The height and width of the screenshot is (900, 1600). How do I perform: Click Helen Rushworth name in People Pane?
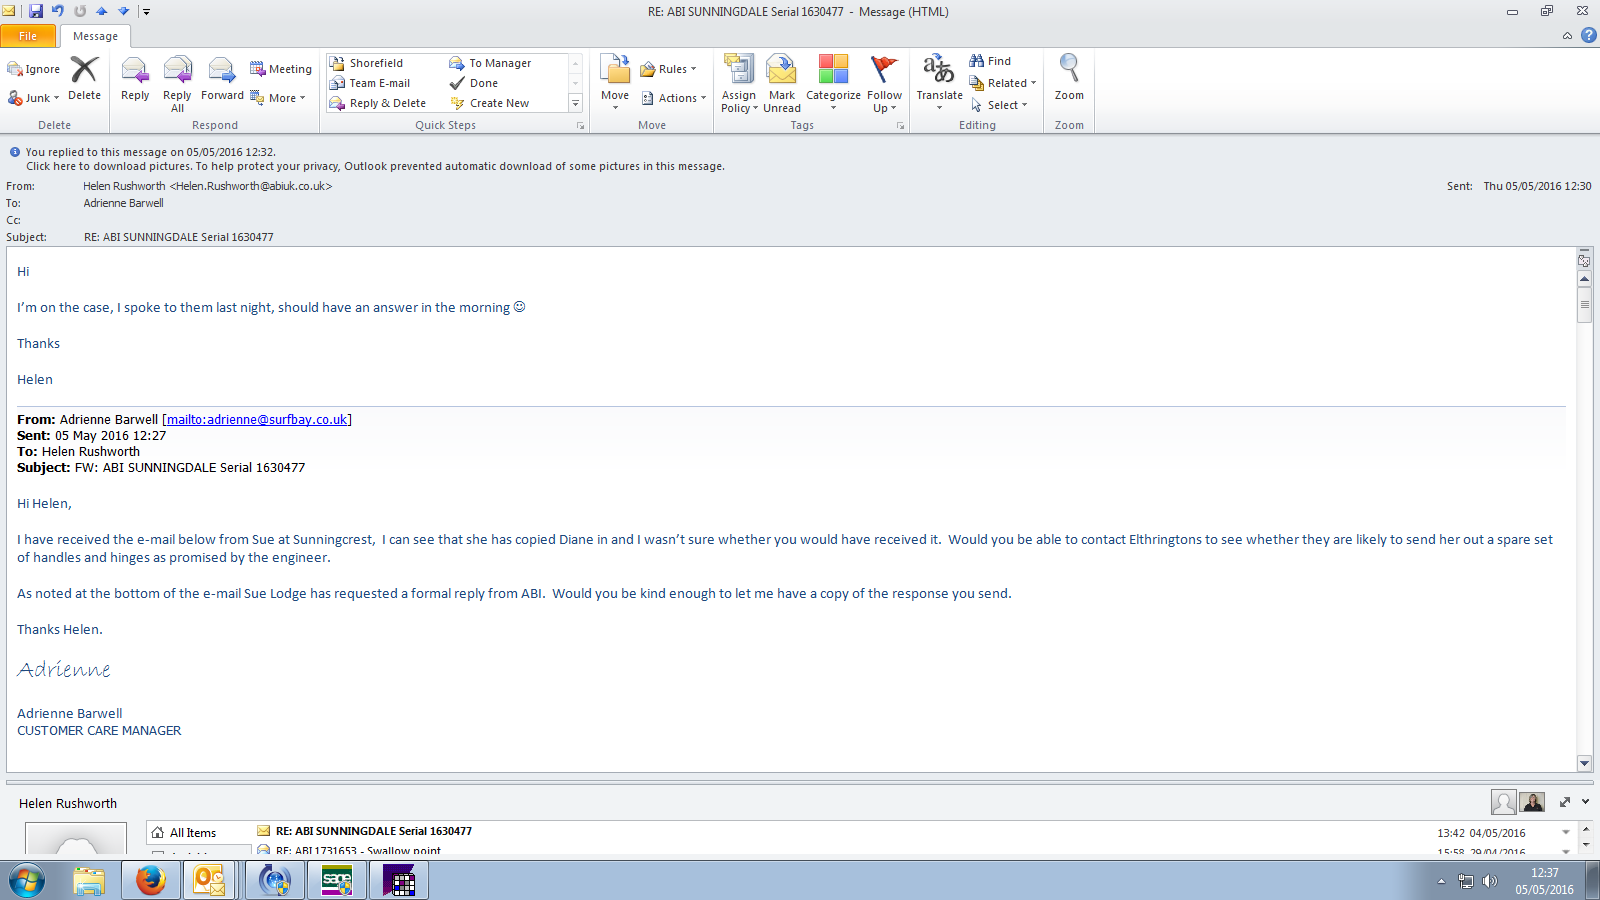[x=68, y=803]
